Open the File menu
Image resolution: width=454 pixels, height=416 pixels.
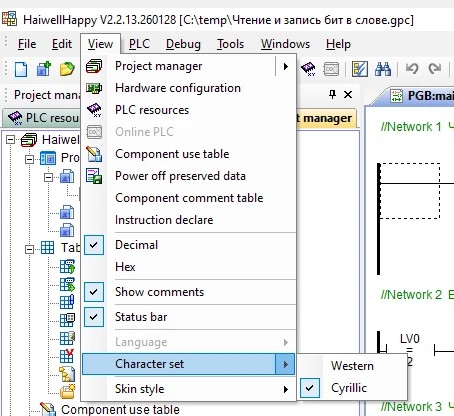coord(27,44)
